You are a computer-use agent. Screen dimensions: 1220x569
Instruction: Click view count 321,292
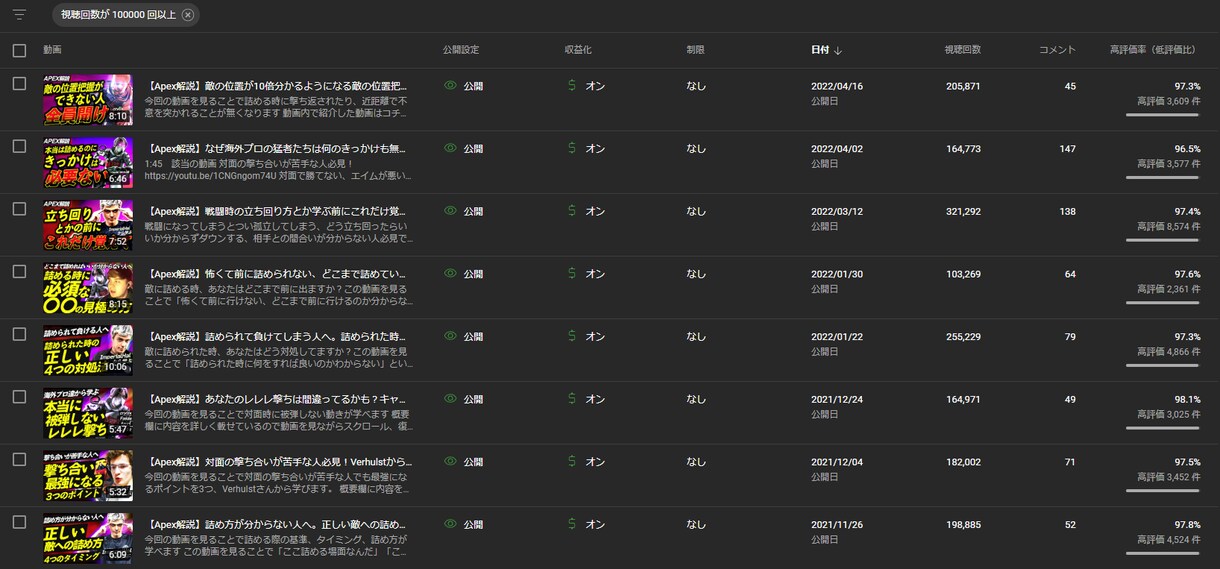pyautogui.click(x=963, y=211)
